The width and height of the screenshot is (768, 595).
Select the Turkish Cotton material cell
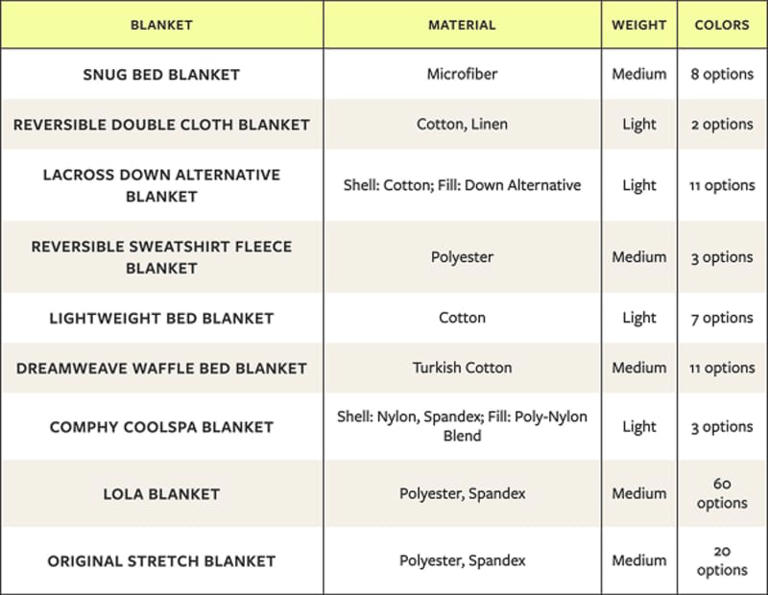point(462,368)
